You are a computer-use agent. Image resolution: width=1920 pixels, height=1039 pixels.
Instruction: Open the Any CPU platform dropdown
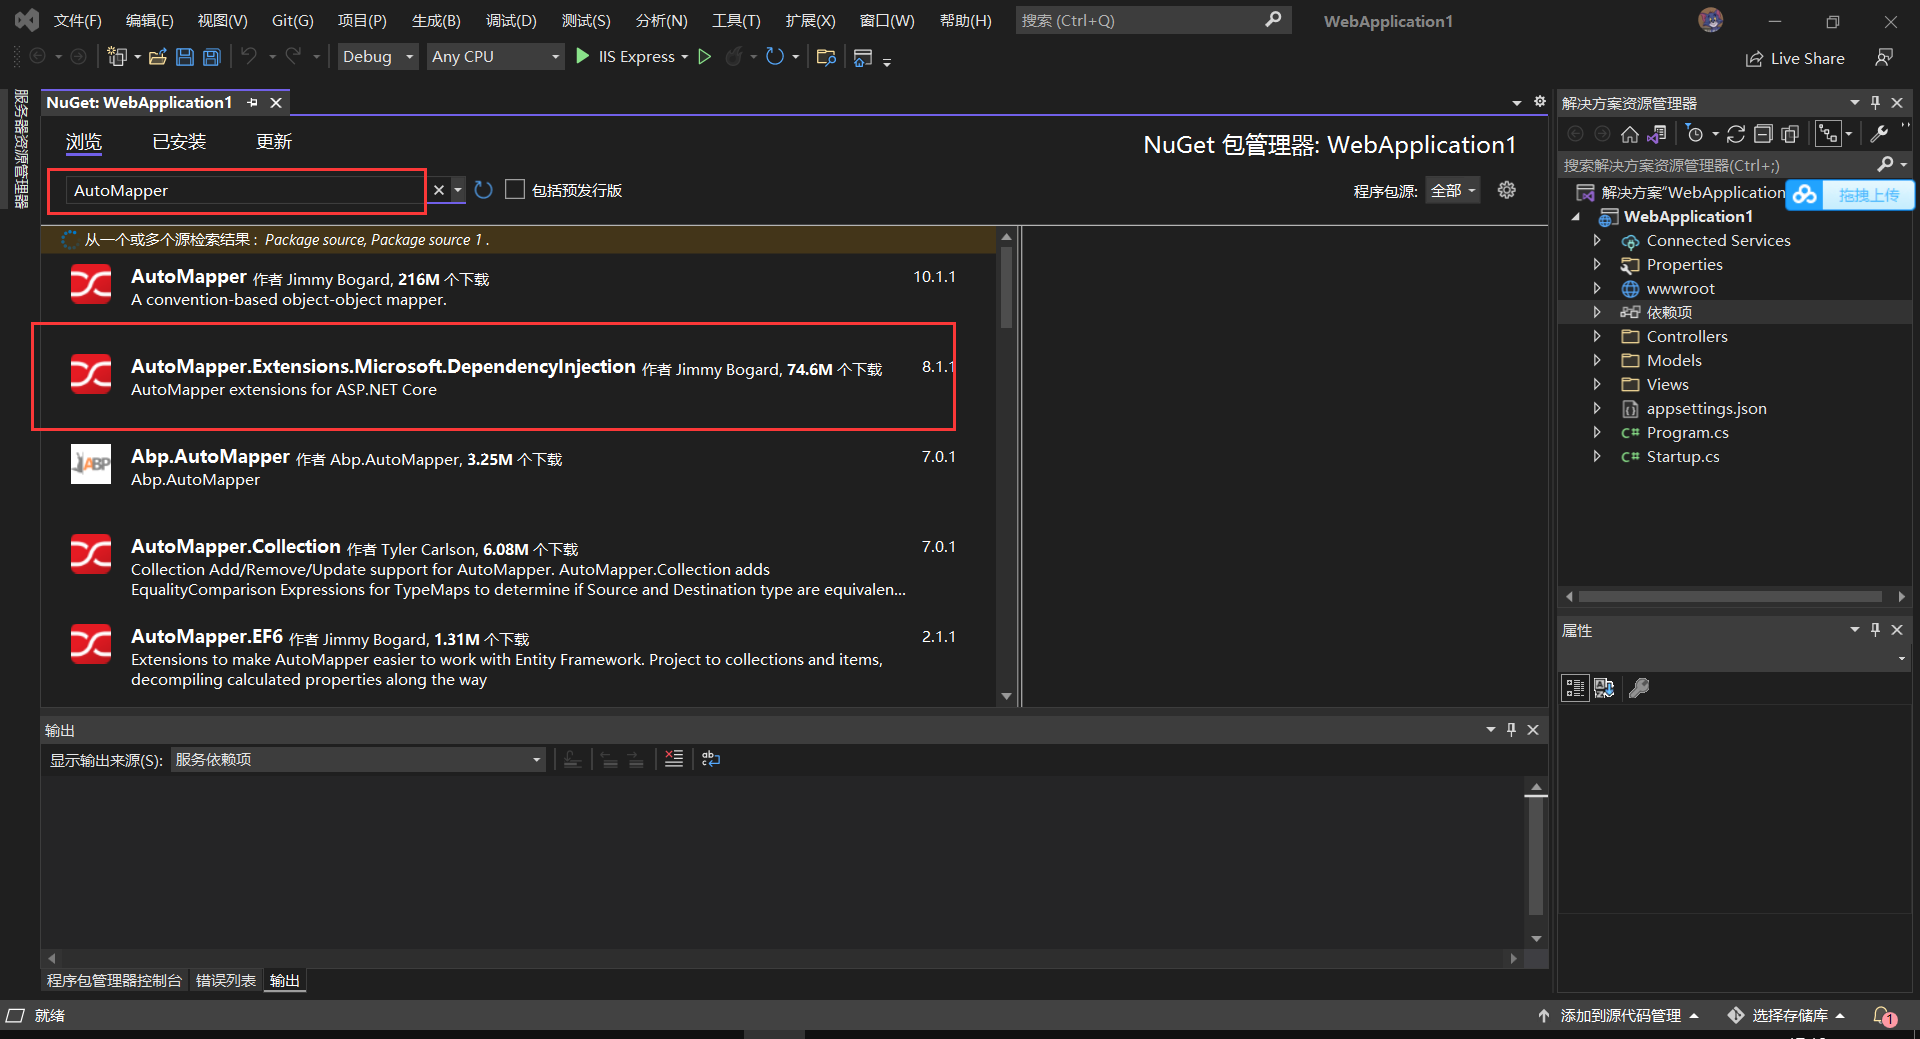(x=496, y=57)
